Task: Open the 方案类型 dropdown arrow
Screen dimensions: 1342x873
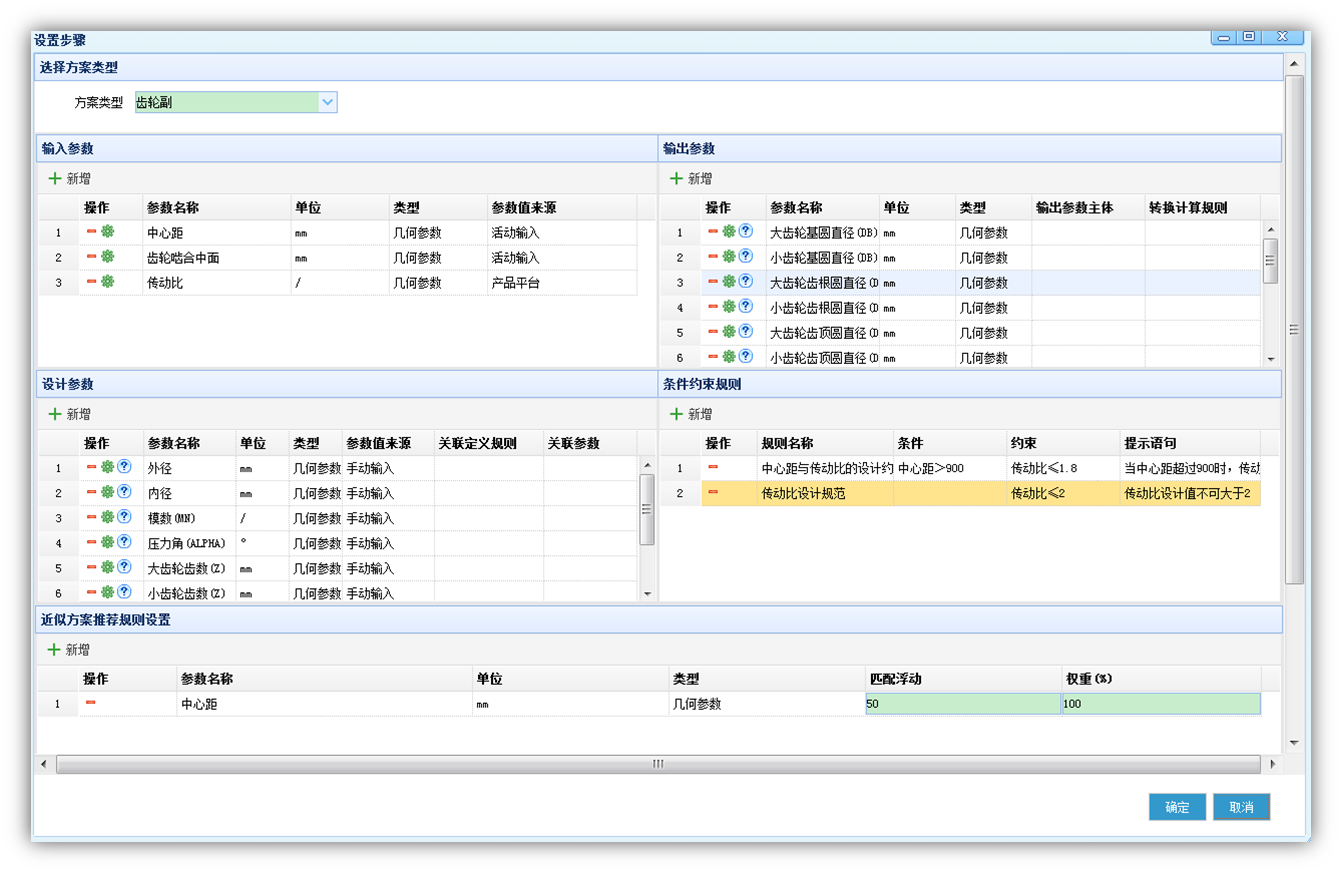Action: [328, 102]
